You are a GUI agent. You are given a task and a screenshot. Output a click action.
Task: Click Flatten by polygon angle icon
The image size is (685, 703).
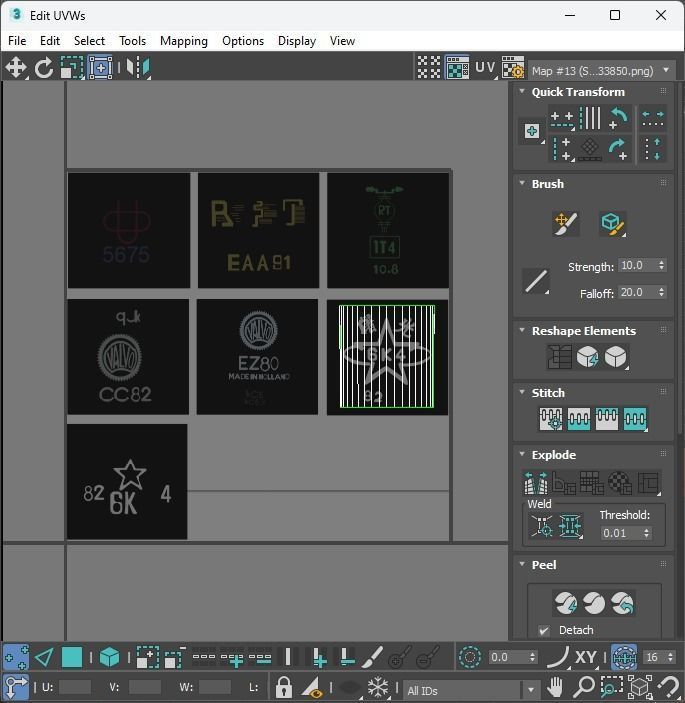[564, 482]
